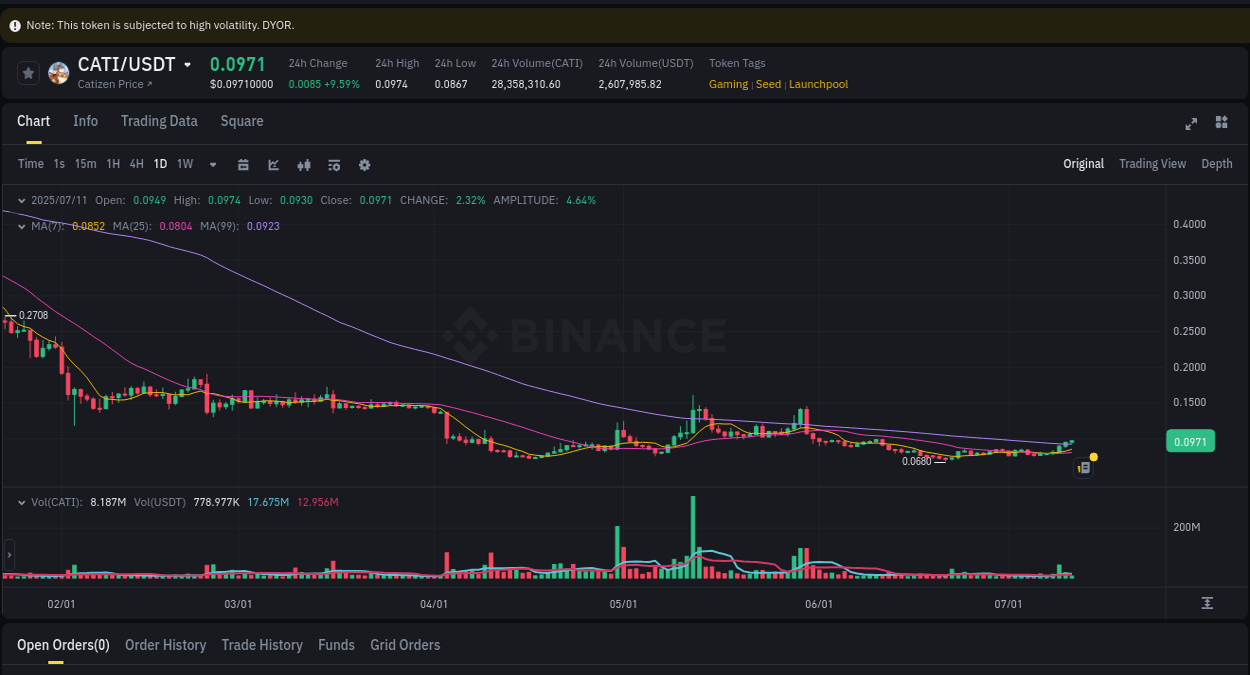Switch chart mode to Trading View
This screenshot has width=1250, height=675.
pyautogui.click(x=1152, y=163)
